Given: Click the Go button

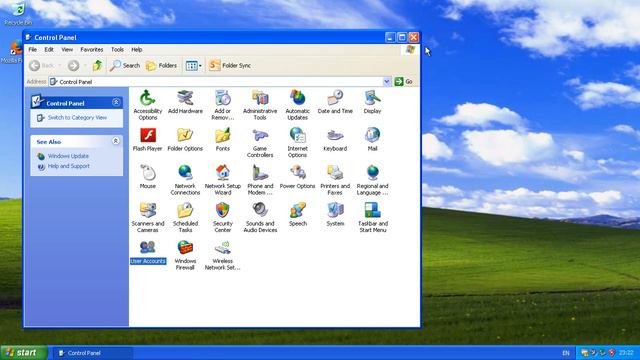Looking at the screenshot, I should [x=404, y=82].
